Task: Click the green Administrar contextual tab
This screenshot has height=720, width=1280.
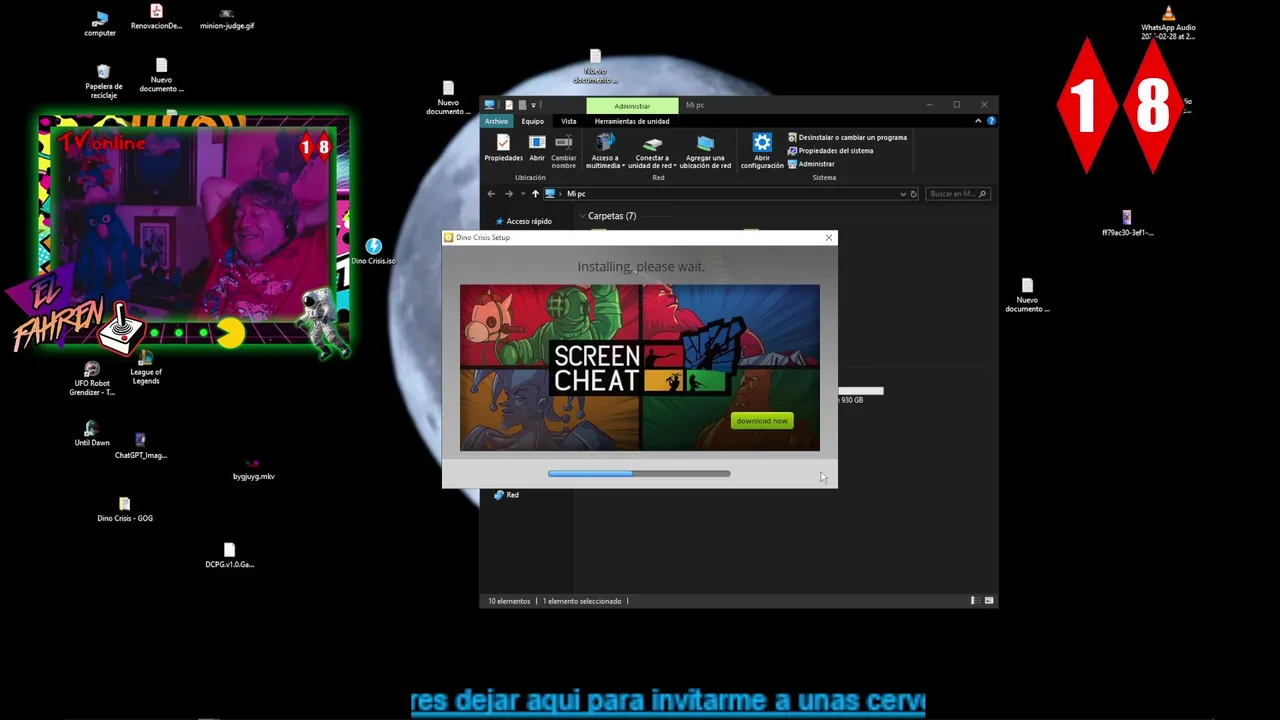Action: coord(632,105)
